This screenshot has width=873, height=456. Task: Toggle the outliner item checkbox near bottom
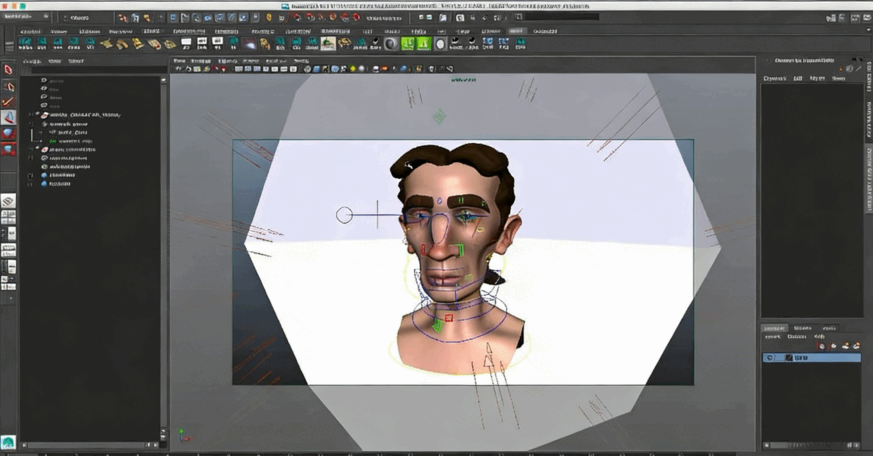[x=31, y=175]
